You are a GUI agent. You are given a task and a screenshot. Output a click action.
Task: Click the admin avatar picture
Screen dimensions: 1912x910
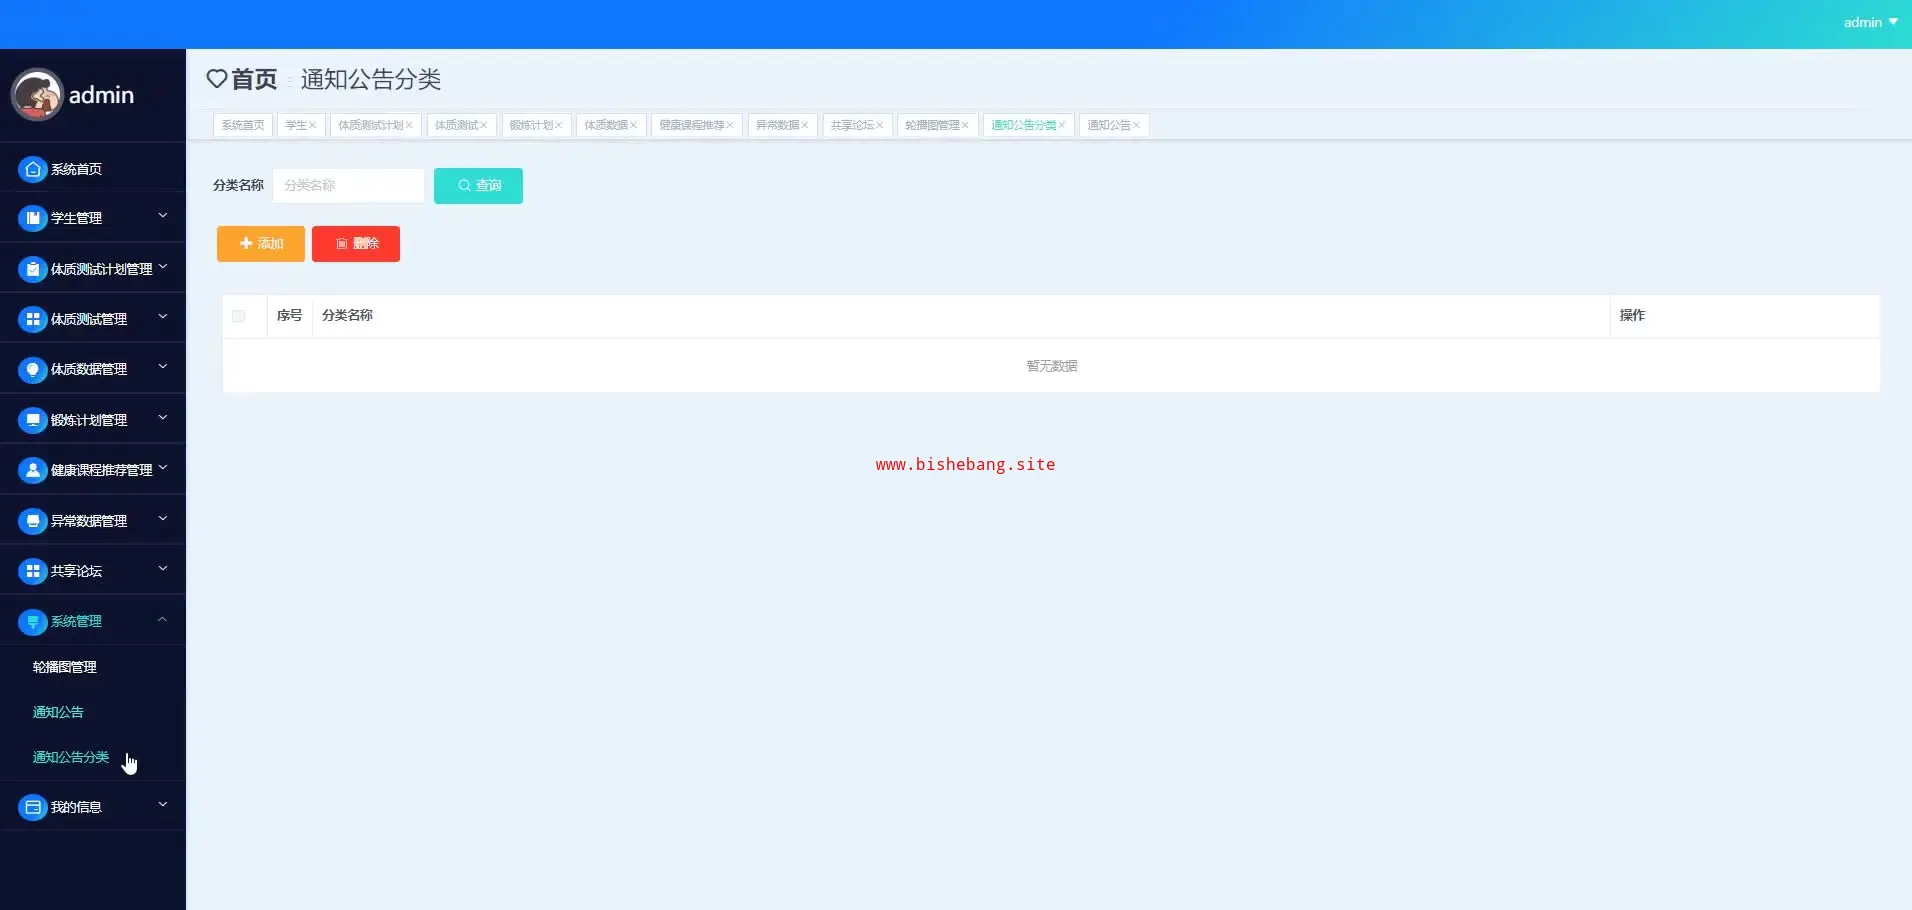point(37,95)
